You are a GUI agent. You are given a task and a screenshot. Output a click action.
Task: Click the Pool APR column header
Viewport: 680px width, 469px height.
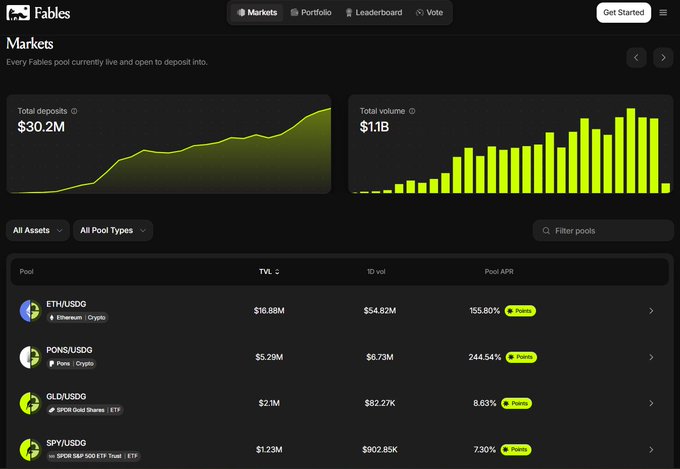[499, 272]
